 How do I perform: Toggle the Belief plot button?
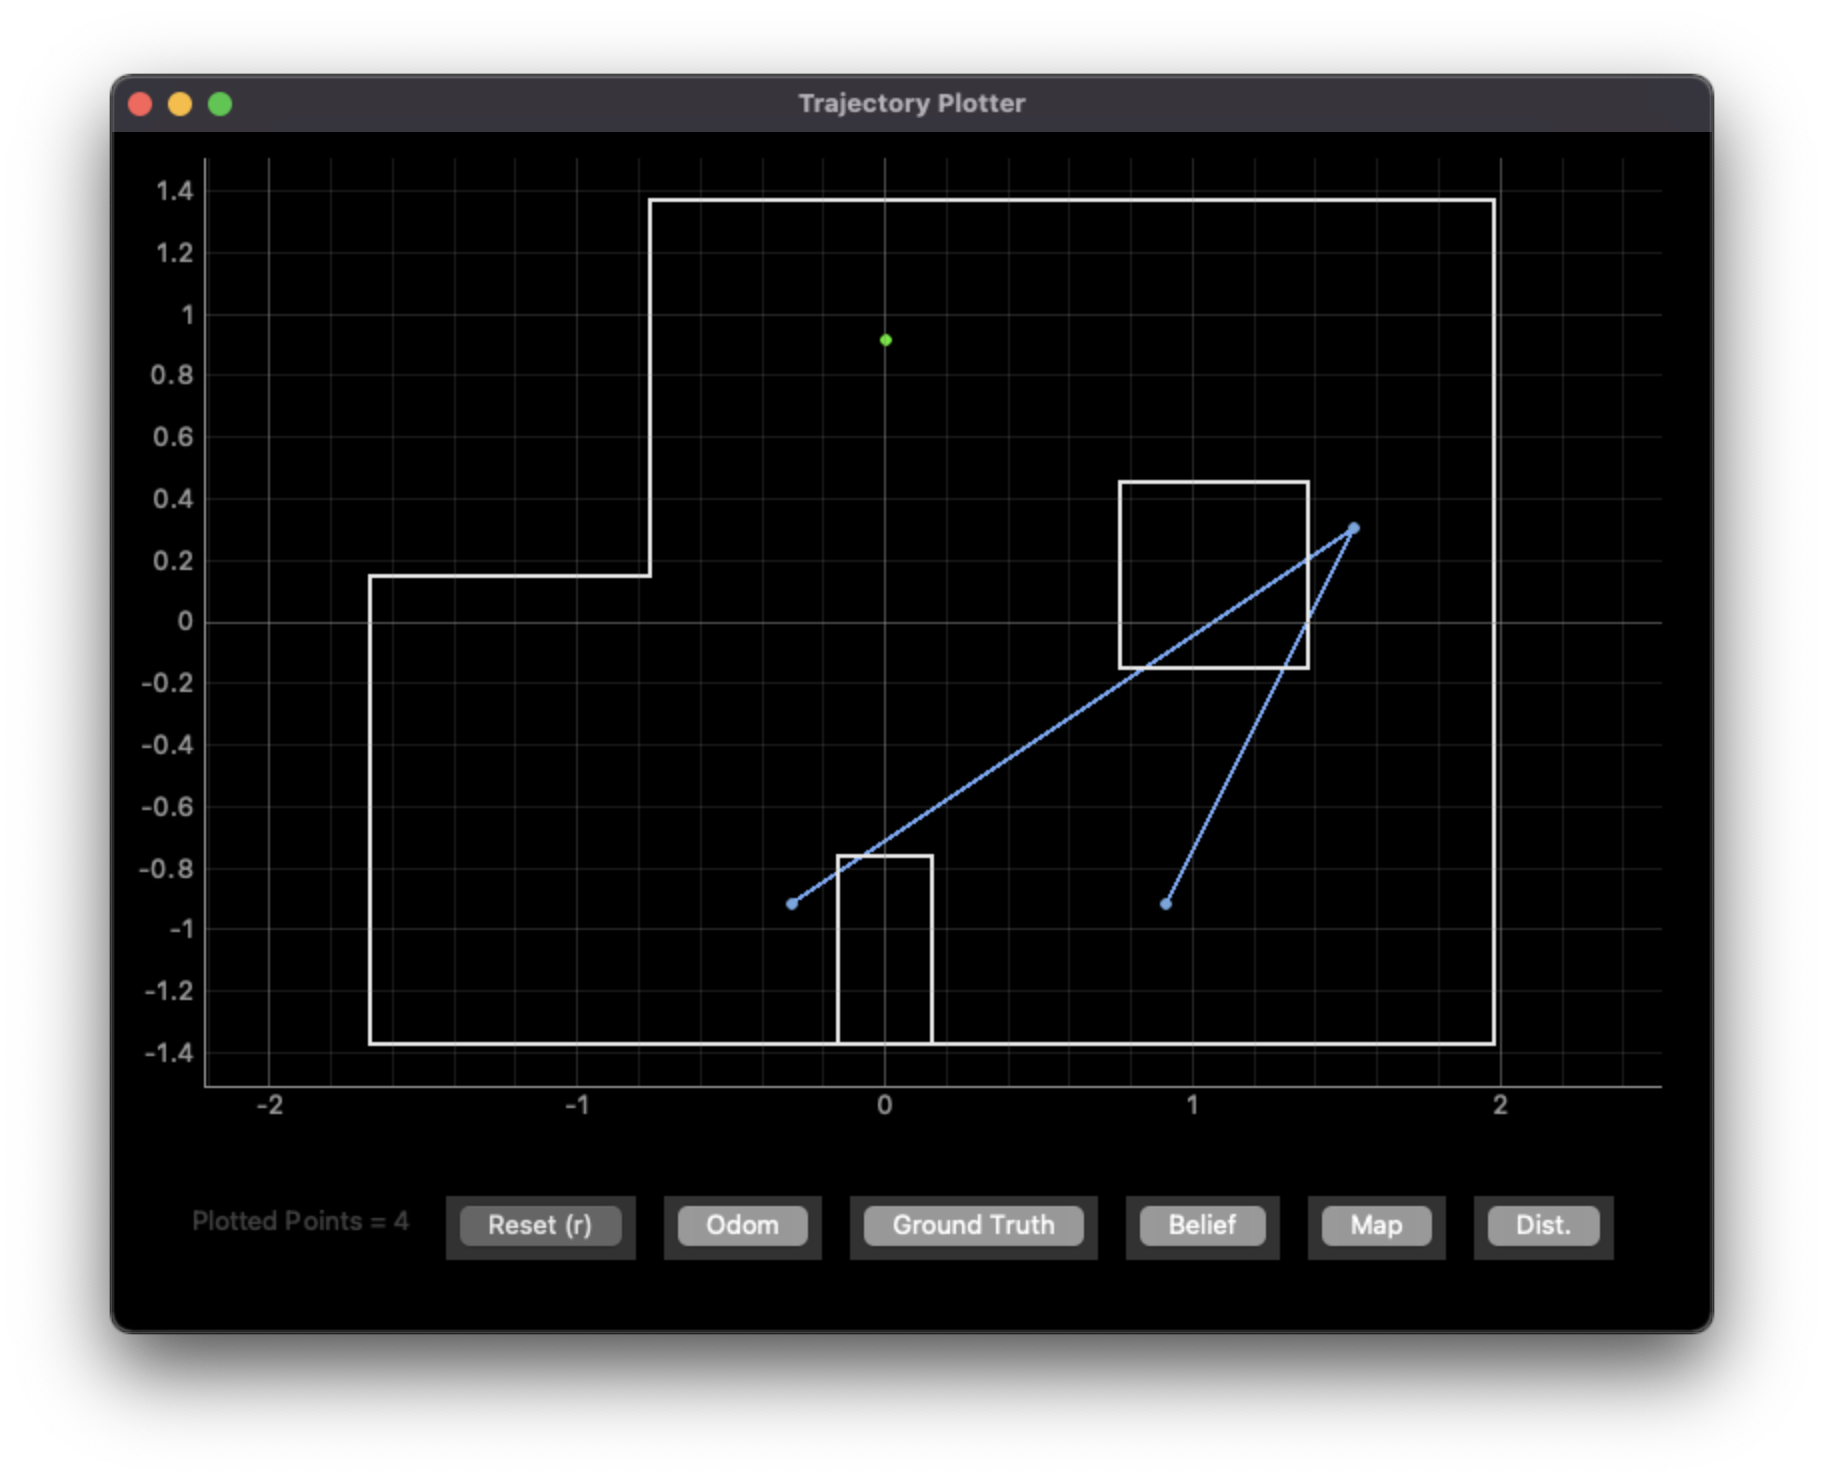1202,1225
